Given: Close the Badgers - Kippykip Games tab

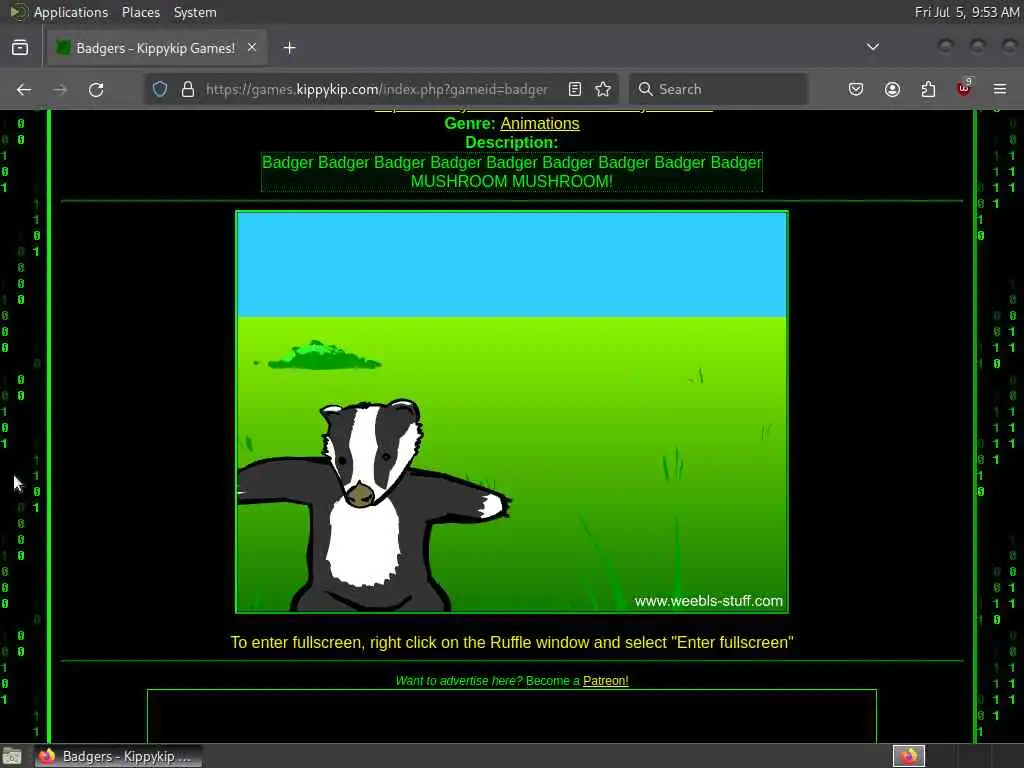Looking at the screenshot, I should pos(252,48).
